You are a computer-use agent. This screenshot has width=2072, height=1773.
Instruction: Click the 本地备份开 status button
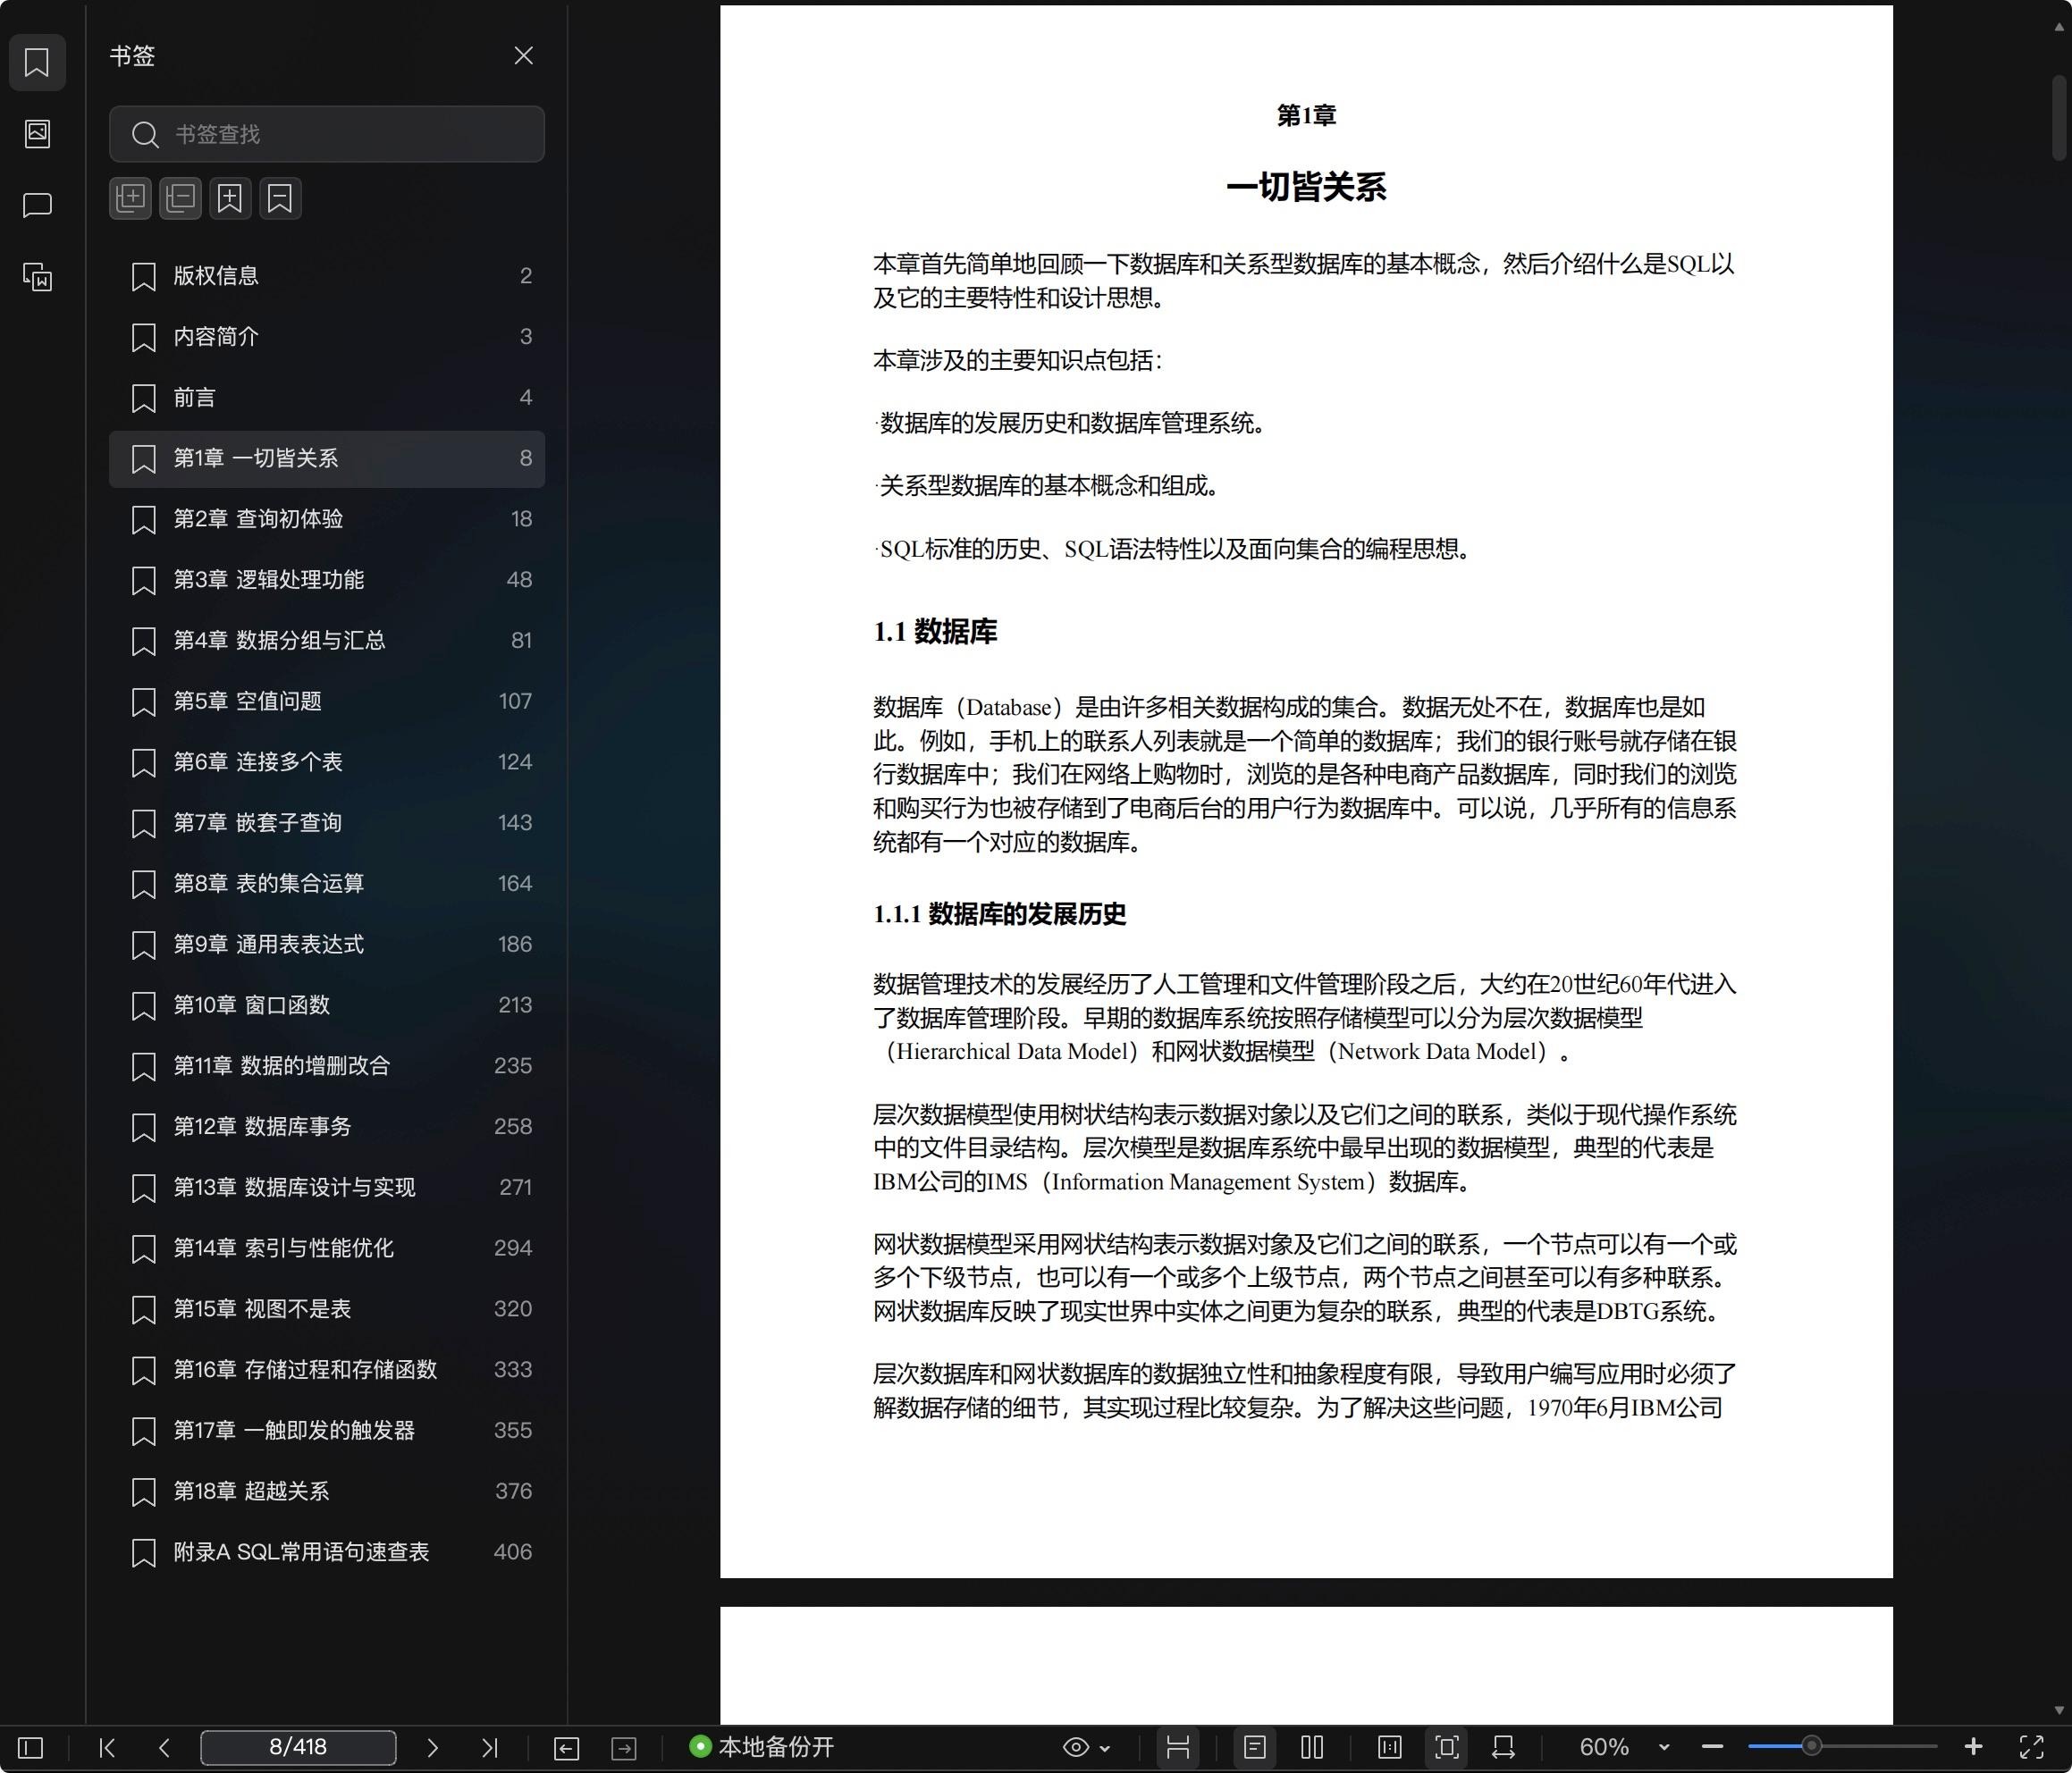point(761,1747)
